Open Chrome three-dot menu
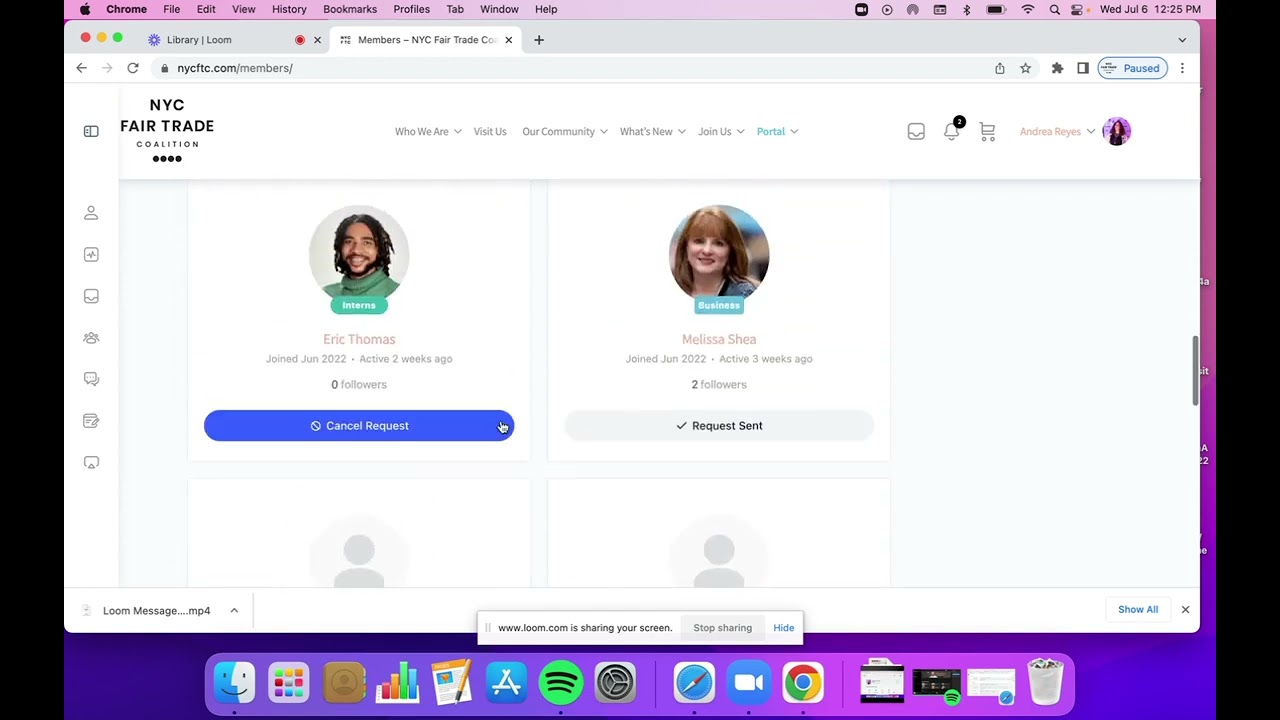The image size is (1280, 720). click(1182, 68)
